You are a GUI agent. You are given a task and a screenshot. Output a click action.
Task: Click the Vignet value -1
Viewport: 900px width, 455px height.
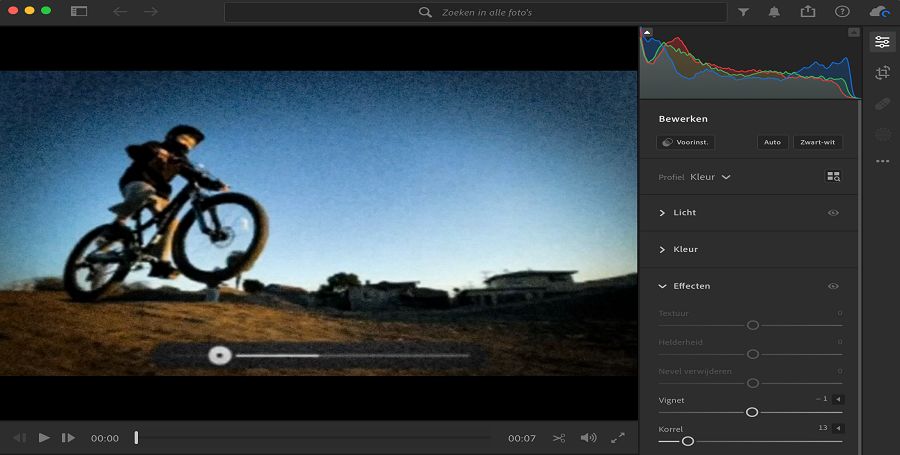tap(821, 399)
